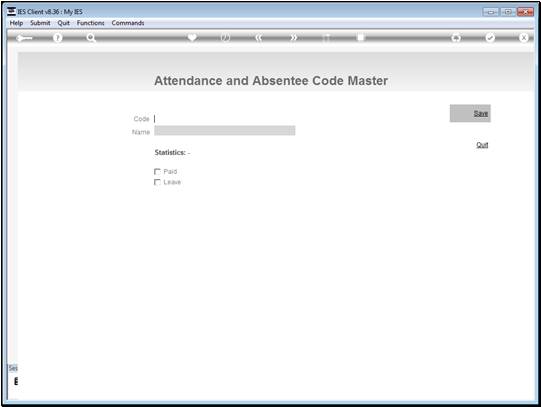
Task: Click the key icon in the toolbar
Action: point(24,38)
